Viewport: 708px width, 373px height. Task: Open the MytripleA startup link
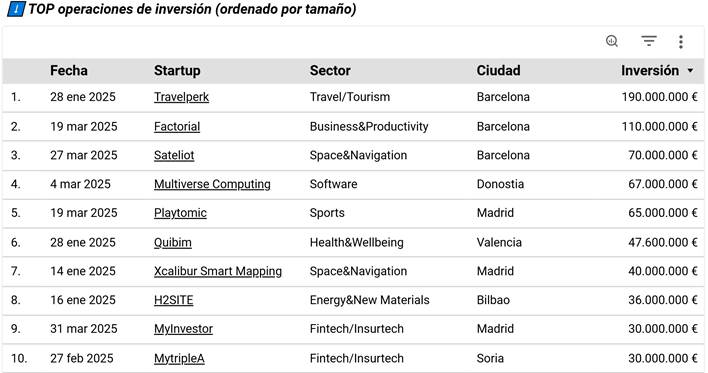(179, 359)
